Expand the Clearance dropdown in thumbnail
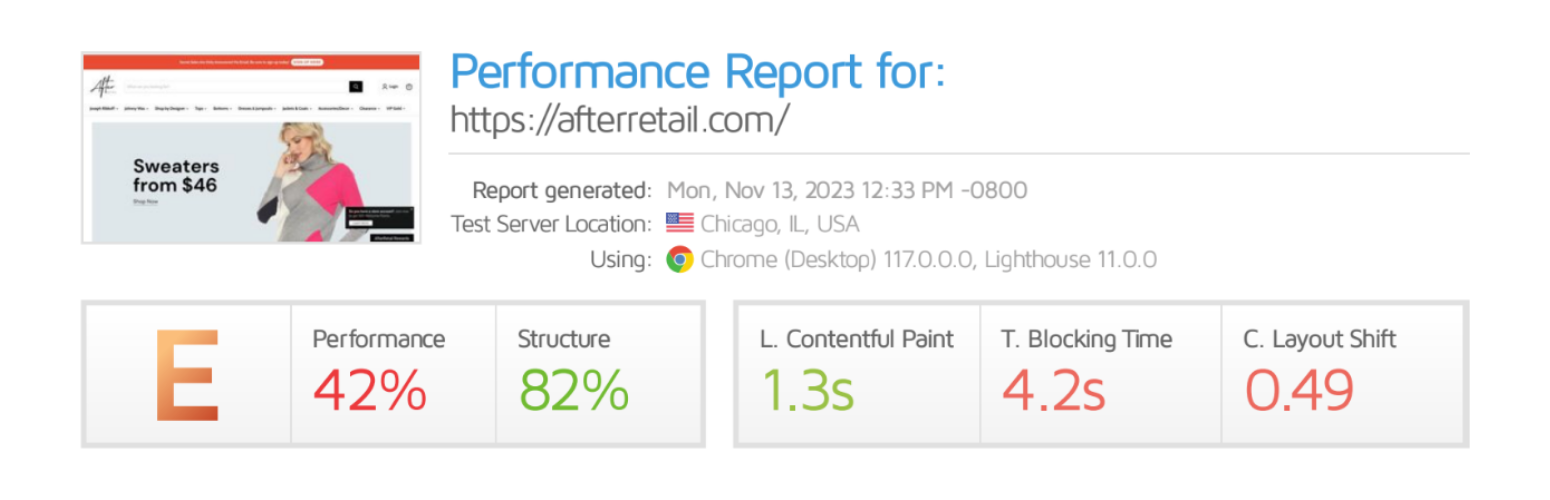This screenshot has width=1550, height=500. click(369, 108)
